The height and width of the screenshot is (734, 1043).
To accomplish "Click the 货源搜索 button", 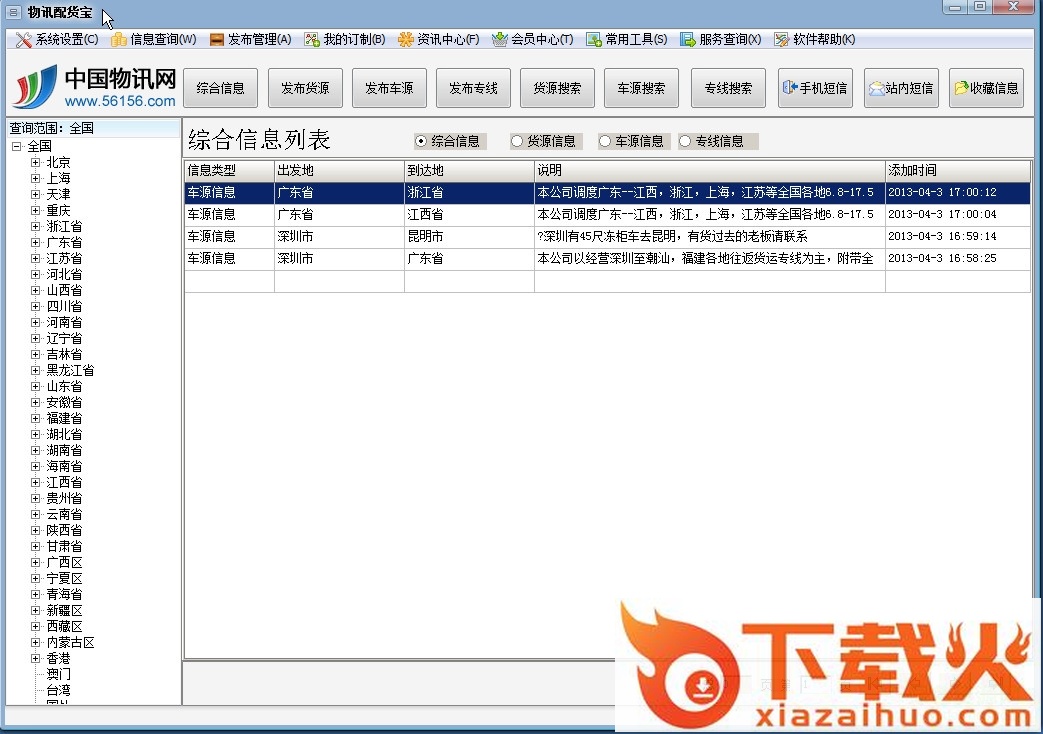I will (x=557, y=88).
